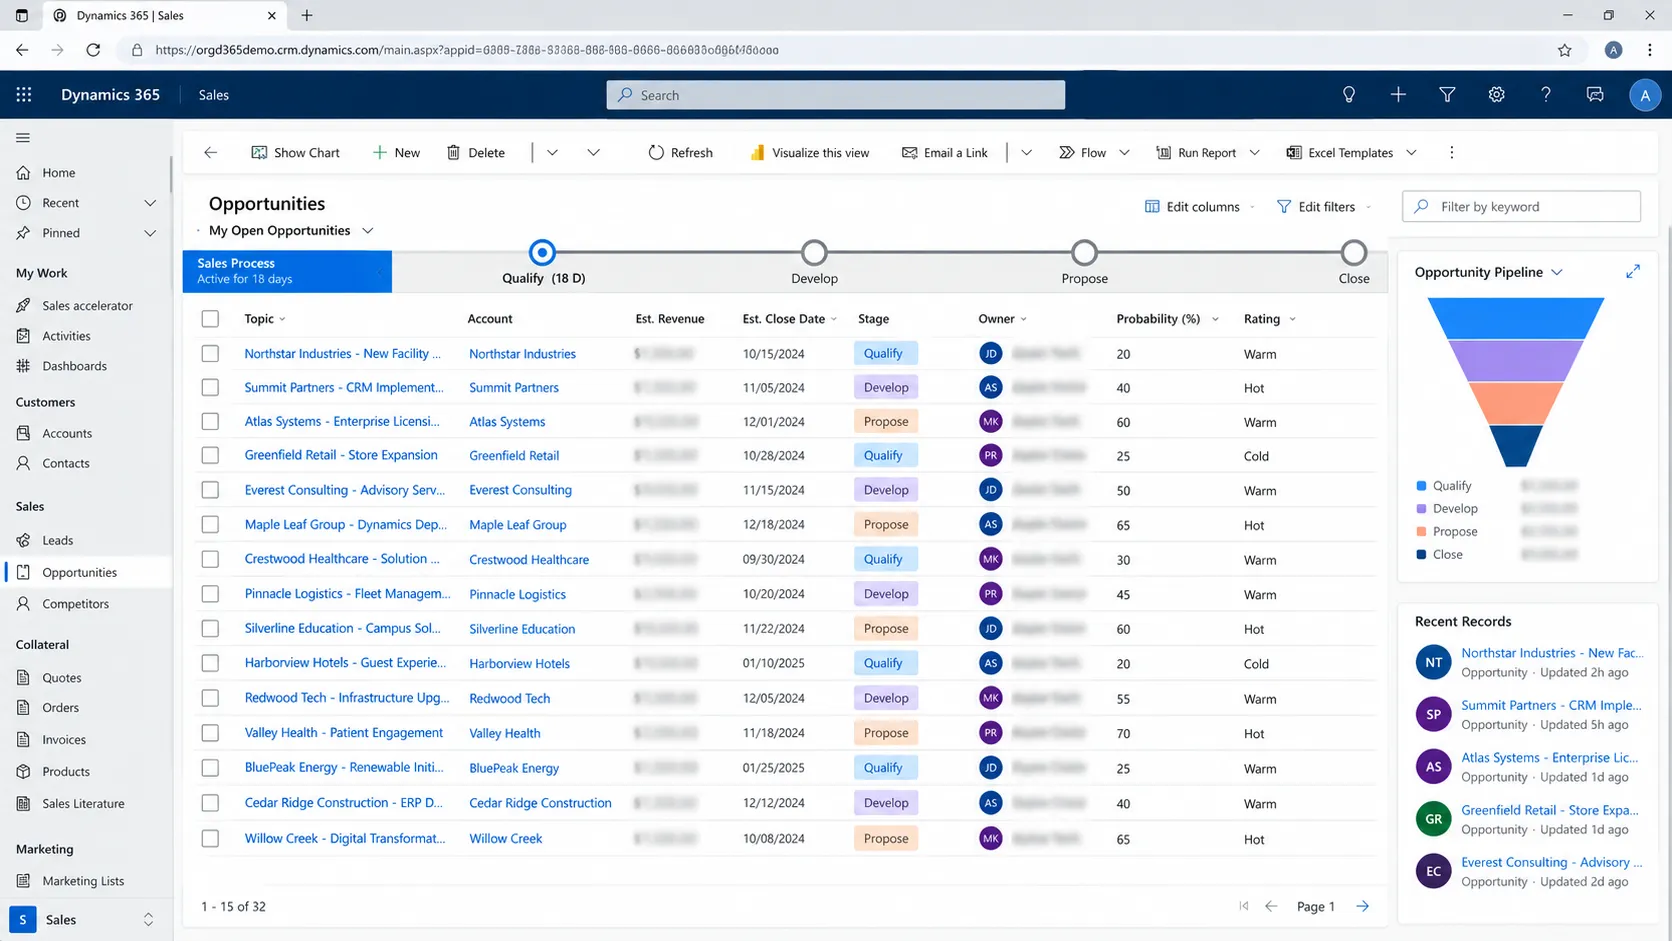The width and height of the screenshot is (1672, 941).
Task: Go back using the command bar arrow
Action: (210, 153)
